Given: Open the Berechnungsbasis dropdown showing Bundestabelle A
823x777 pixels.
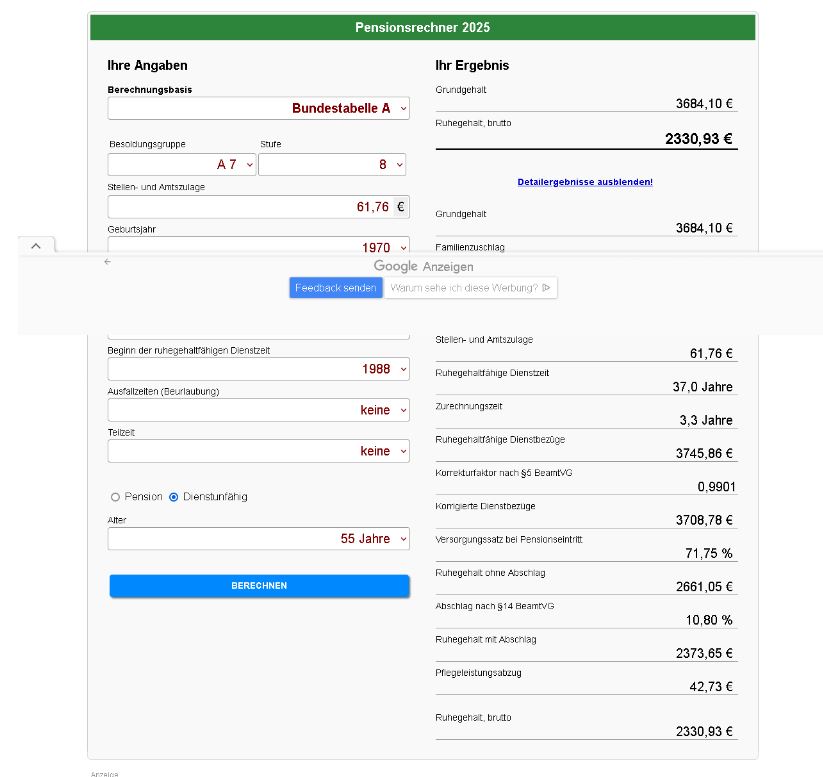Looking at the screenshot, I should [258, 108].
